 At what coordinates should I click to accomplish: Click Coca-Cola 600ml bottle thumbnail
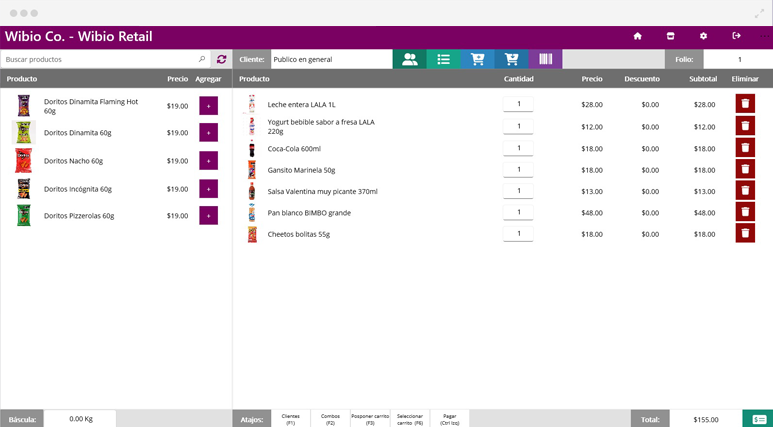pyautogui.click(x=252, y=148)
